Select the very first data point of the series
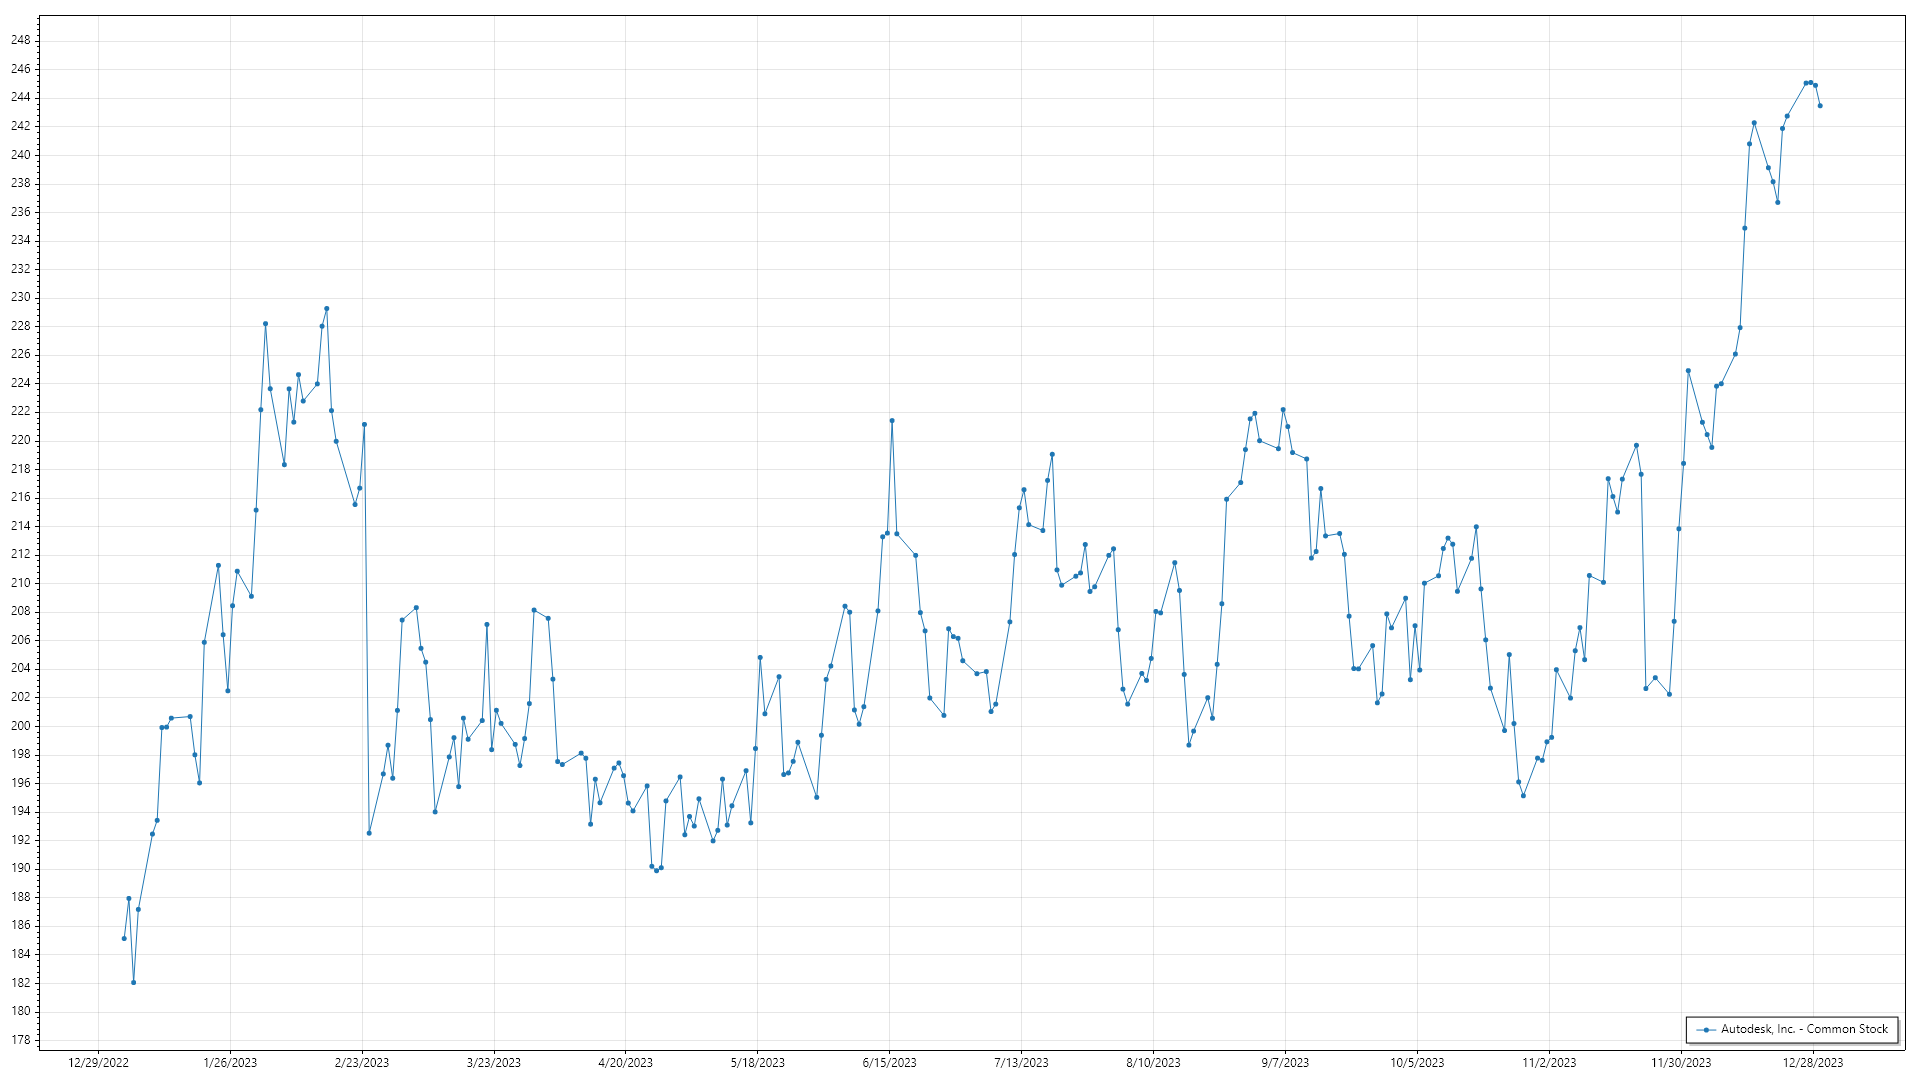The width and height of the screenshot is (1920, 1080). pyautogui.click(x=124, y=938)
